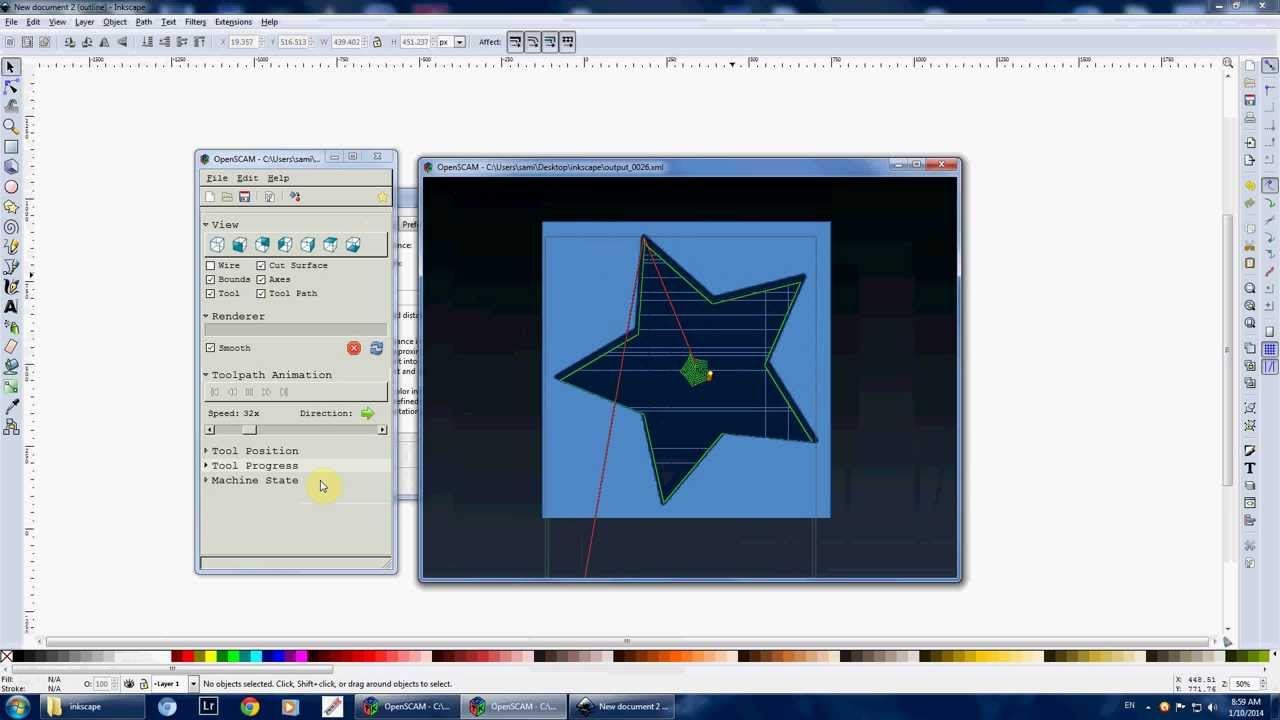
Task: Click skip to start animation button
Action: pyautogui.click(x=215, y=392)
